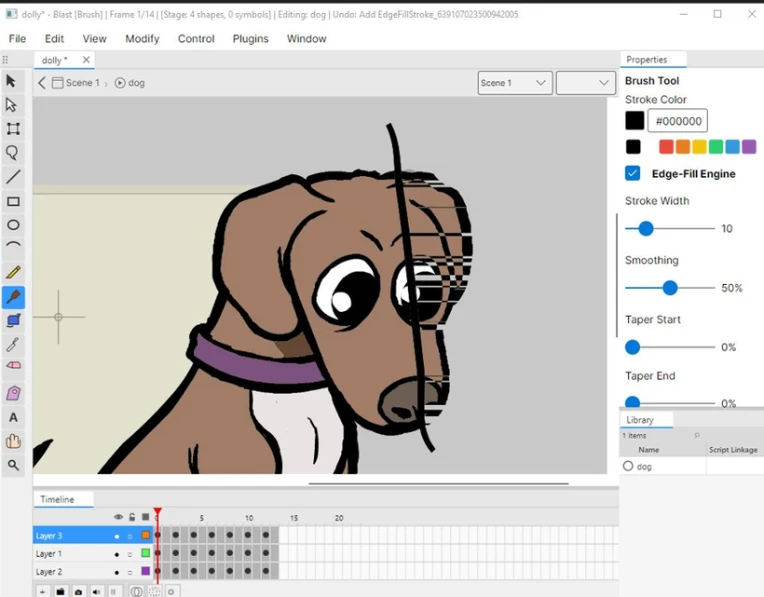Screen dimensions: 764x597
Task: Toggle lock box for Layer 2
Action: click(130, 572)
